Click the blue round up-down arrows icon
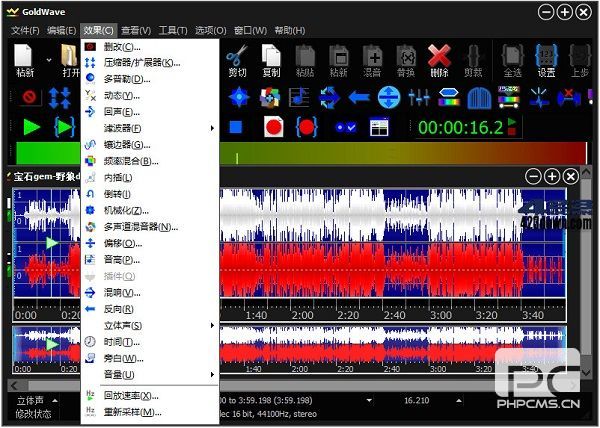Image resolution: width=600 pixels, height=428 pixels. [389, 97]
